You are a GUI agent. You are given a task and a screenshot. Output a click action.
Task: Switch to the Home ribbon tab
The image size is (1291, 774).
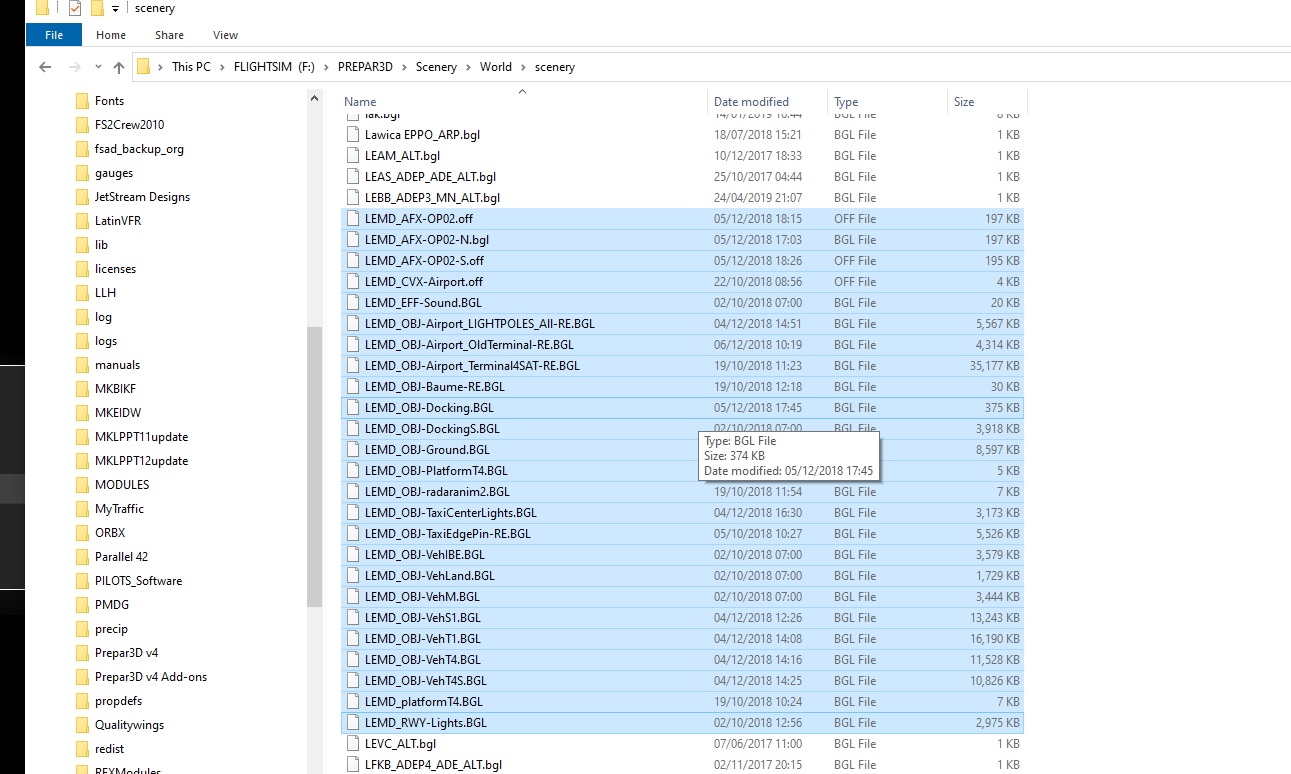click(111, 35)
